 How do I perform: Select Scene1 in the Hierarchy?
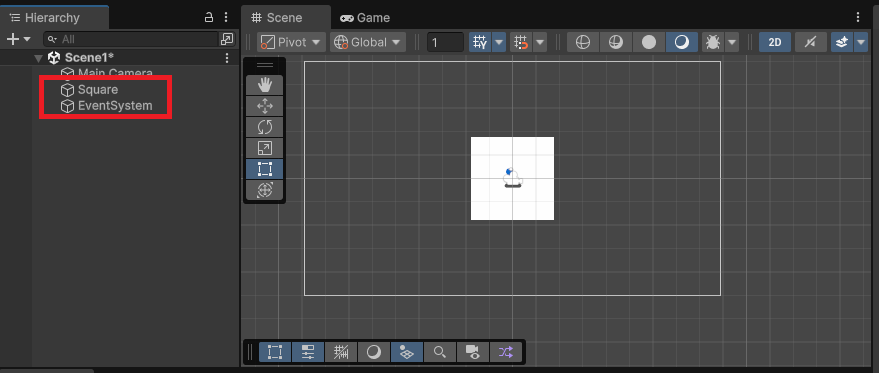click(90, 57)
